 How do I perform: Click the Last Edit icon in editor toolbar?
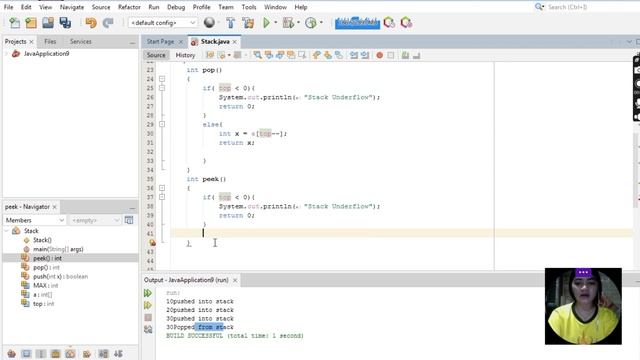(x=210, y=55)
